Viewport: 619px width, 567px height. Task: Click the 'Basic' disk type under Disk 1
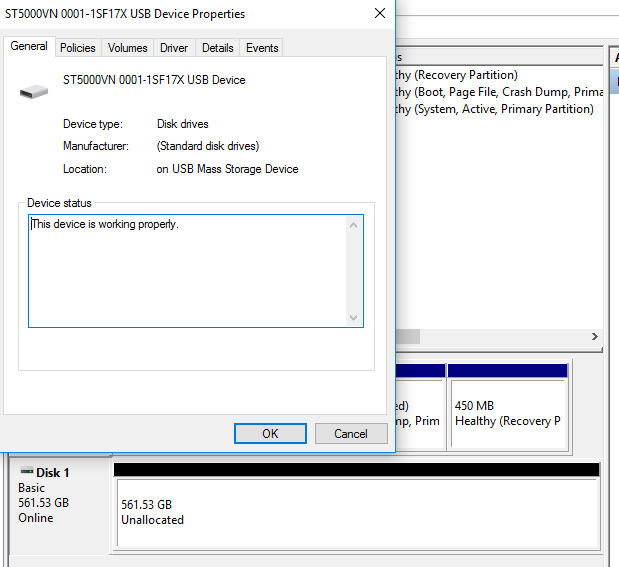[x=32, y=488]
